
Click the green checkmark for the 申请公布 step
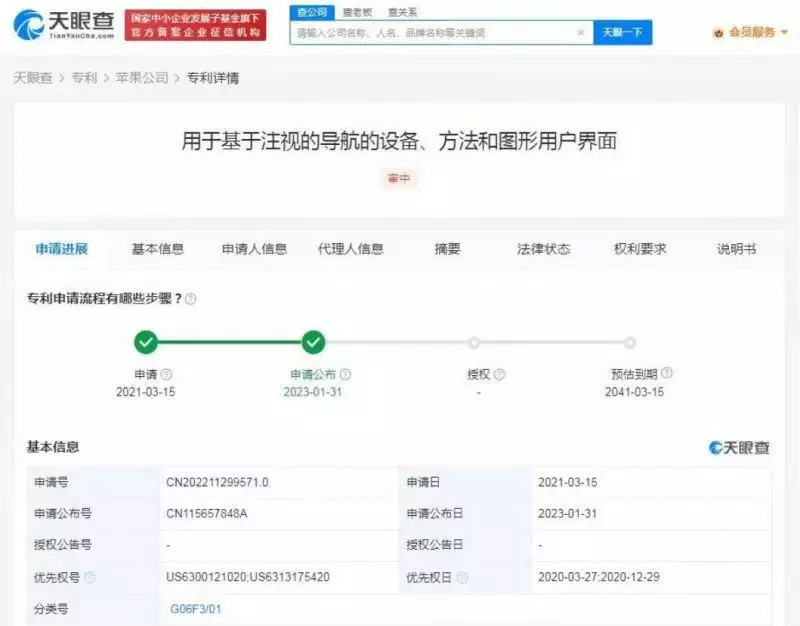pos(313,342)
